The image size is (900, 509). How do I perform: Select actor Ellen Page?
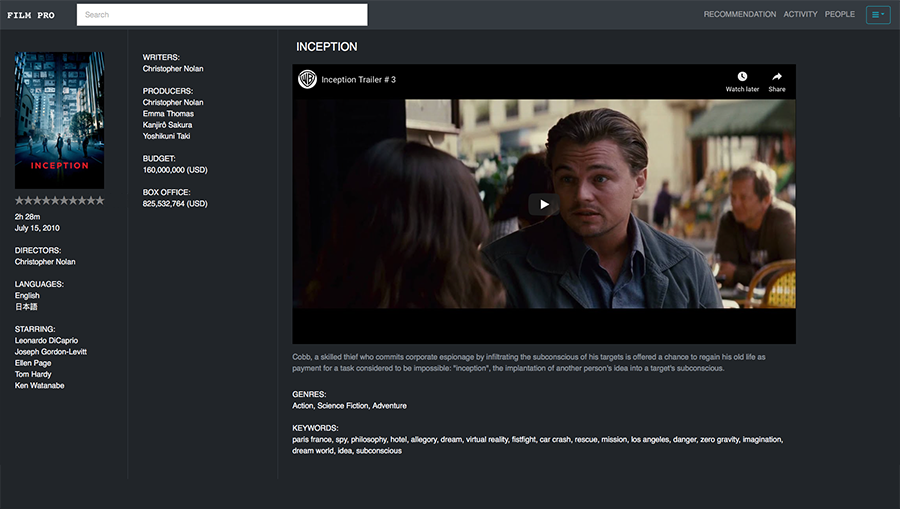pos(33,363)
